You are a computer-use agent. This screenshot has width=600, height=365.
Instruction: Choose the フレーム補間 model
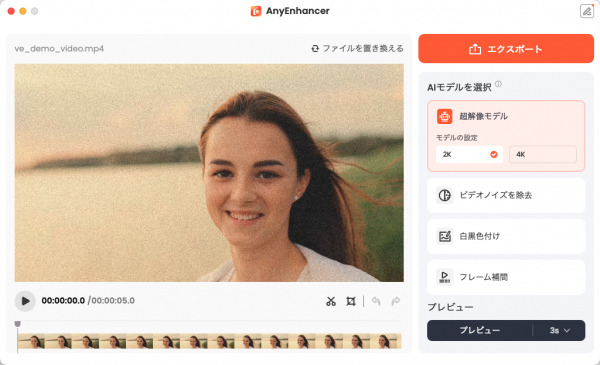[506, 277]
